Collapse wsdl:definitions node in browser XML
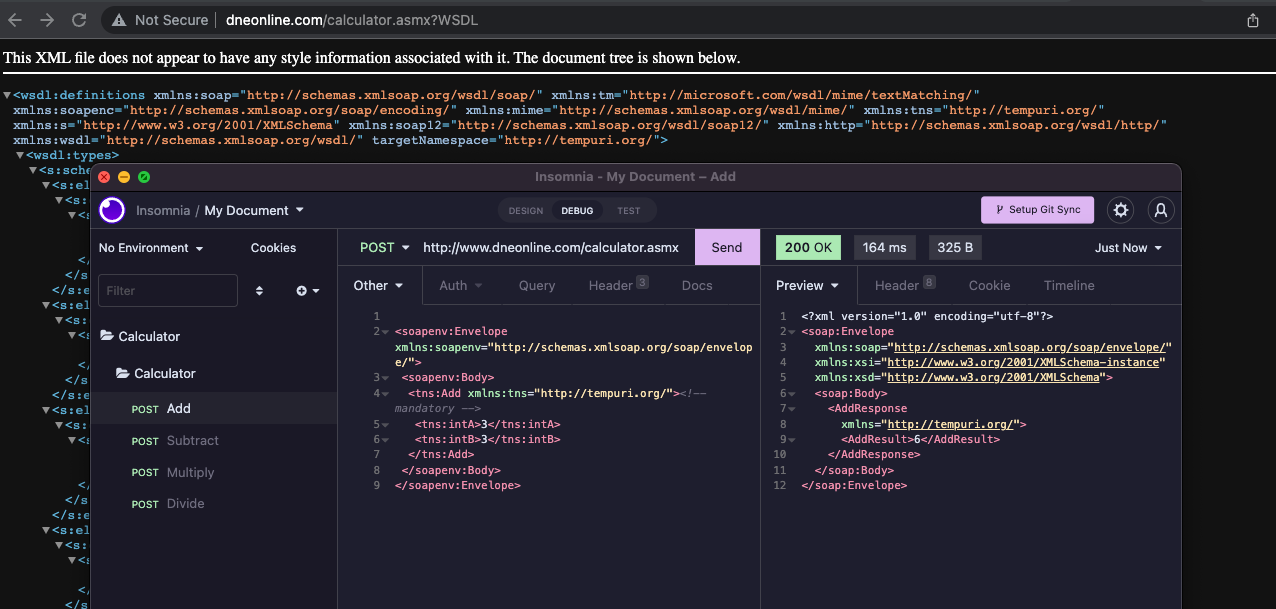This screenshot has height=609, width=1276. [x=8, y=96]
